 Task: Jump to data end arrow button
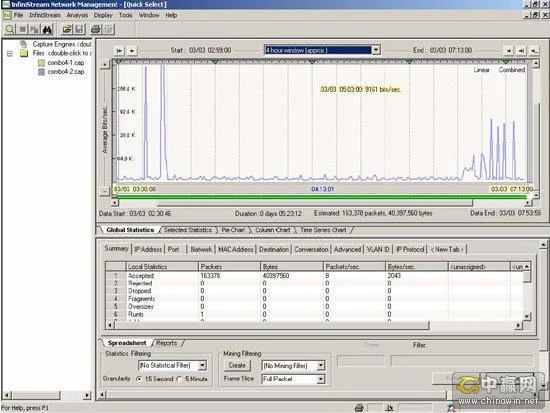(522, 51)
